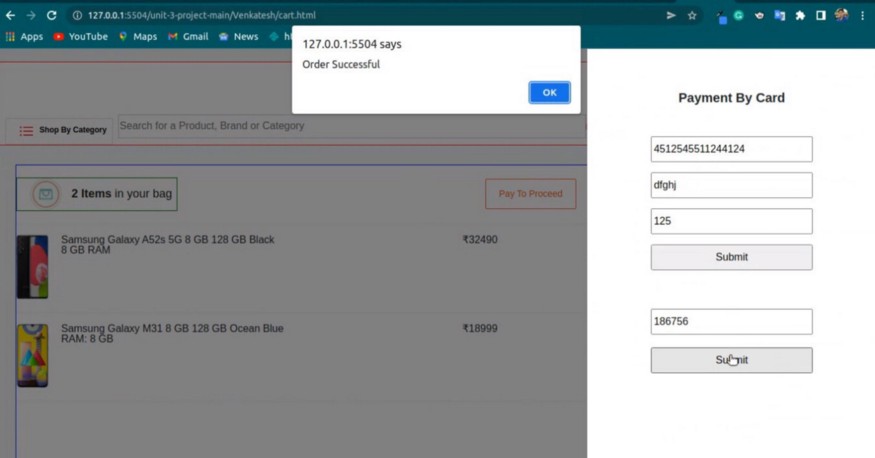The image size is (875, 458).
Task: Click the 127.0.0.1:5504 says alert title
Action: click(352, 44)
